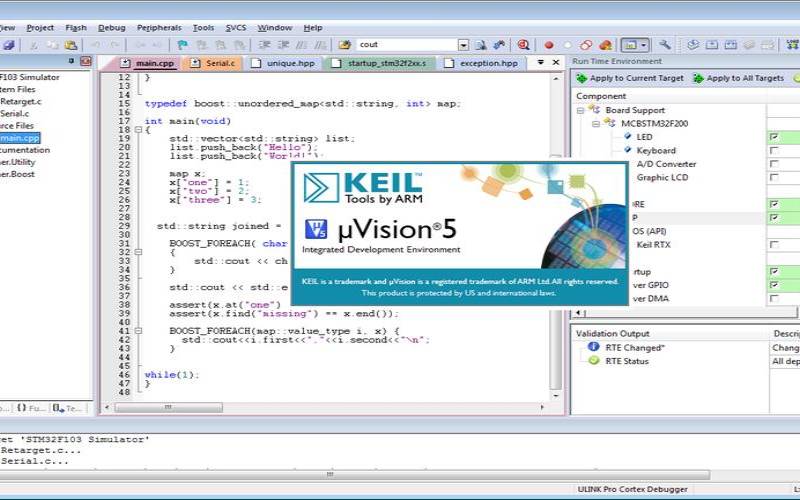Open the Flash menu
800x500 pixels.
(76, 28)
